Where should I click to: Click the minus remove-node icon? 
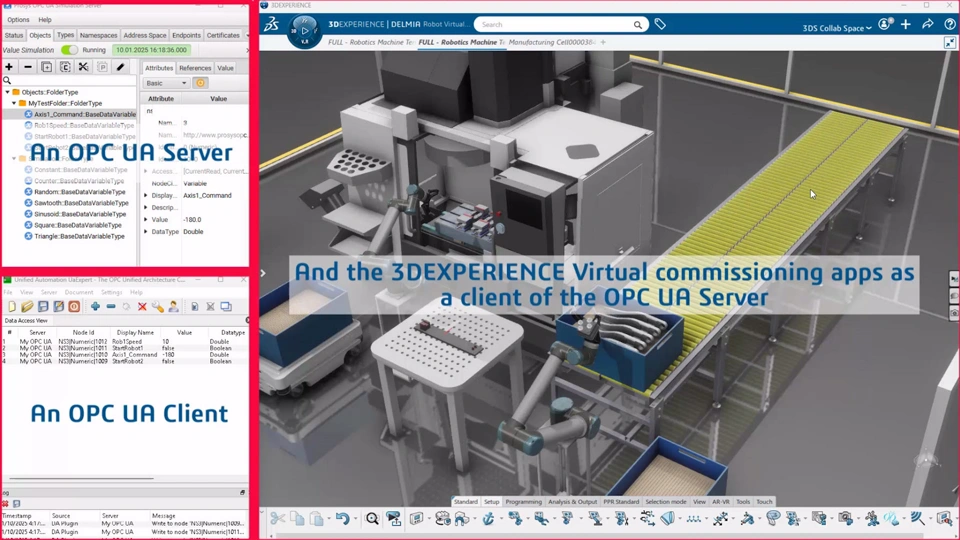tap(28, 67)
